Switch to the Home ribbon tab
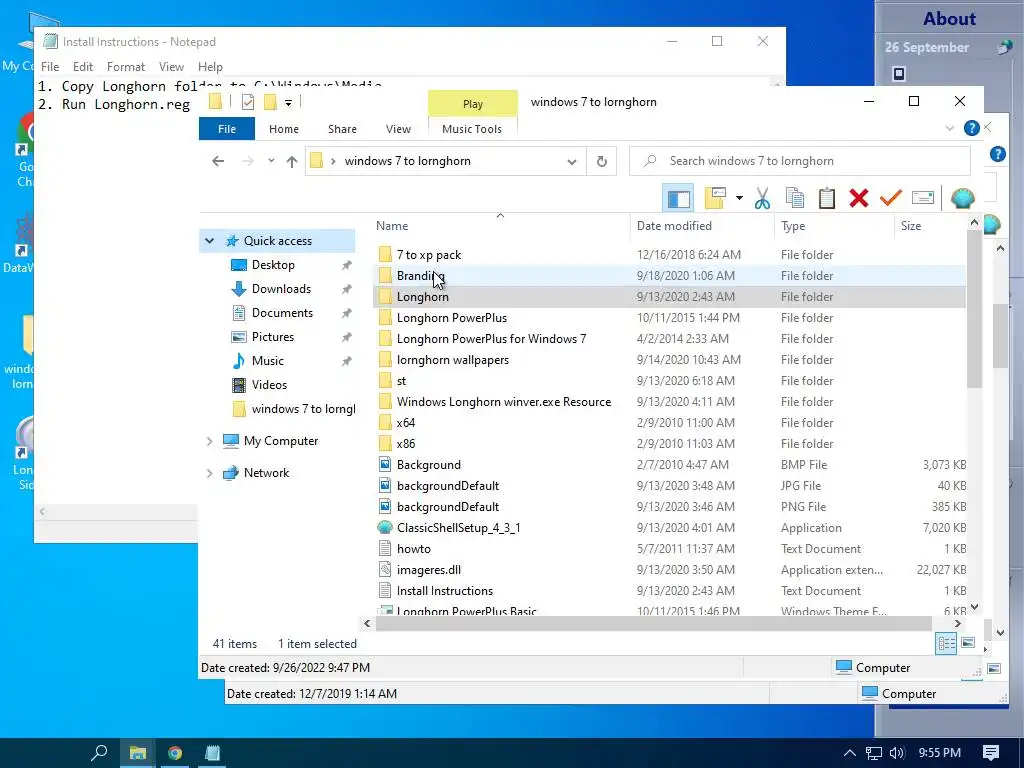 pyautogui.click(x=283, y=129)
